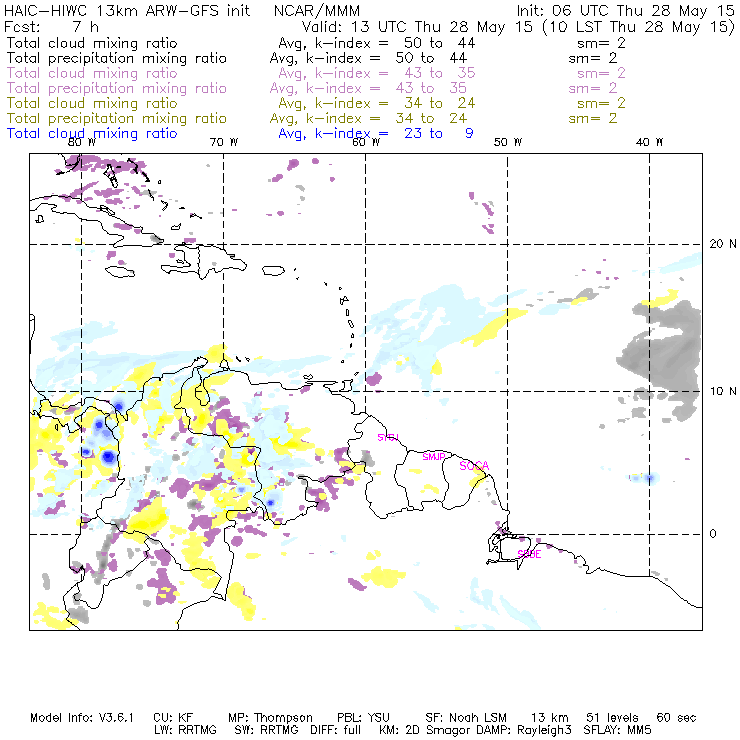Click purple 'Avg, k-index = 43 to 35' on cloud row
This screenshot has height=740, width=740.
pos(377,73)
